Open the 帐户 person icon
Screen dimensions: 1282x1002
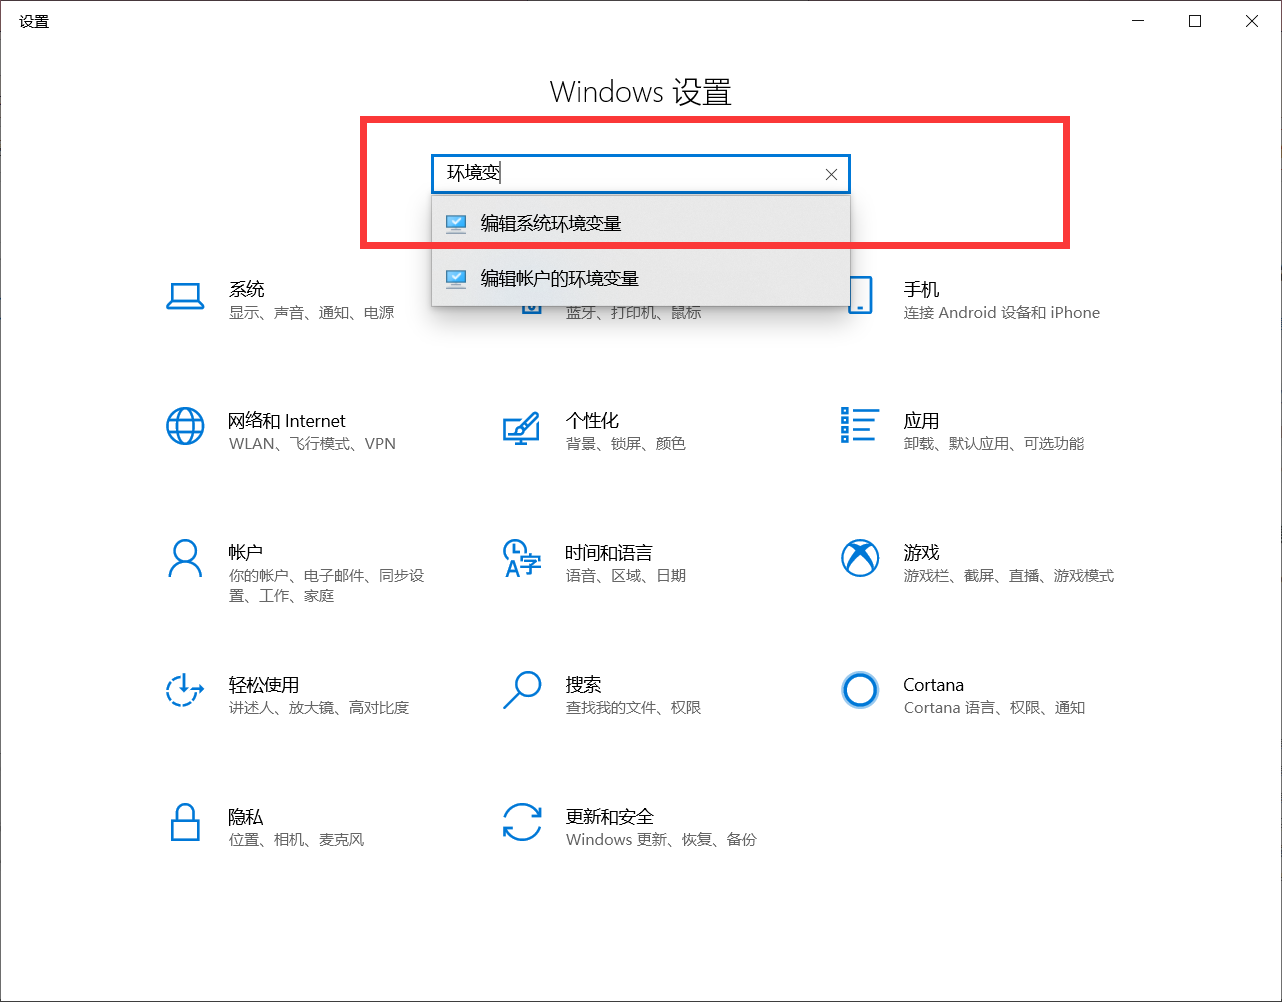pos(185,559)
